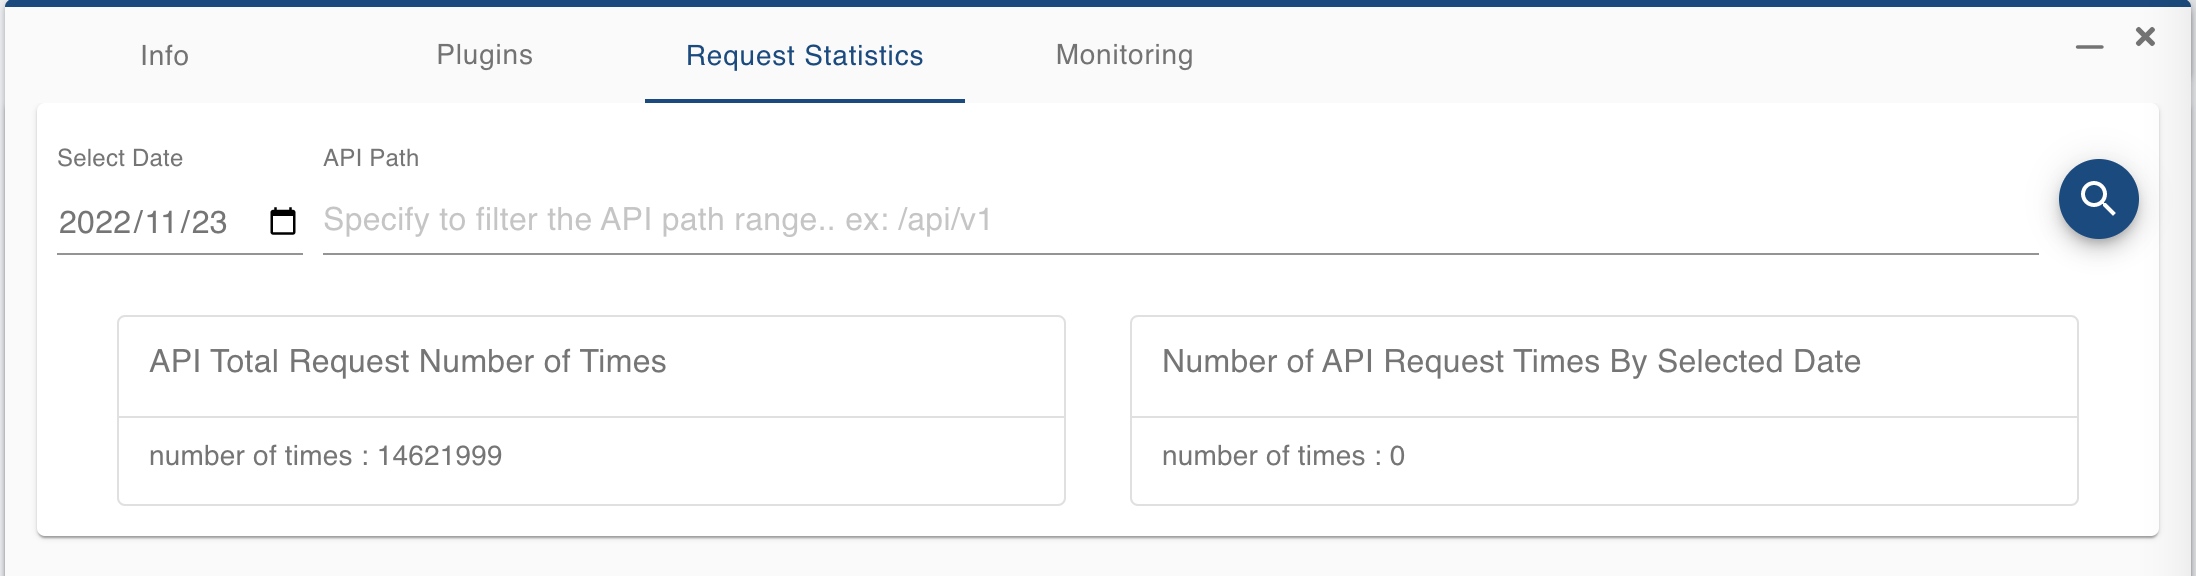Screen dimensions: 2196x576
Task: Click the dark blue strip atop the panel
Action: click(x=1098, y=3)
